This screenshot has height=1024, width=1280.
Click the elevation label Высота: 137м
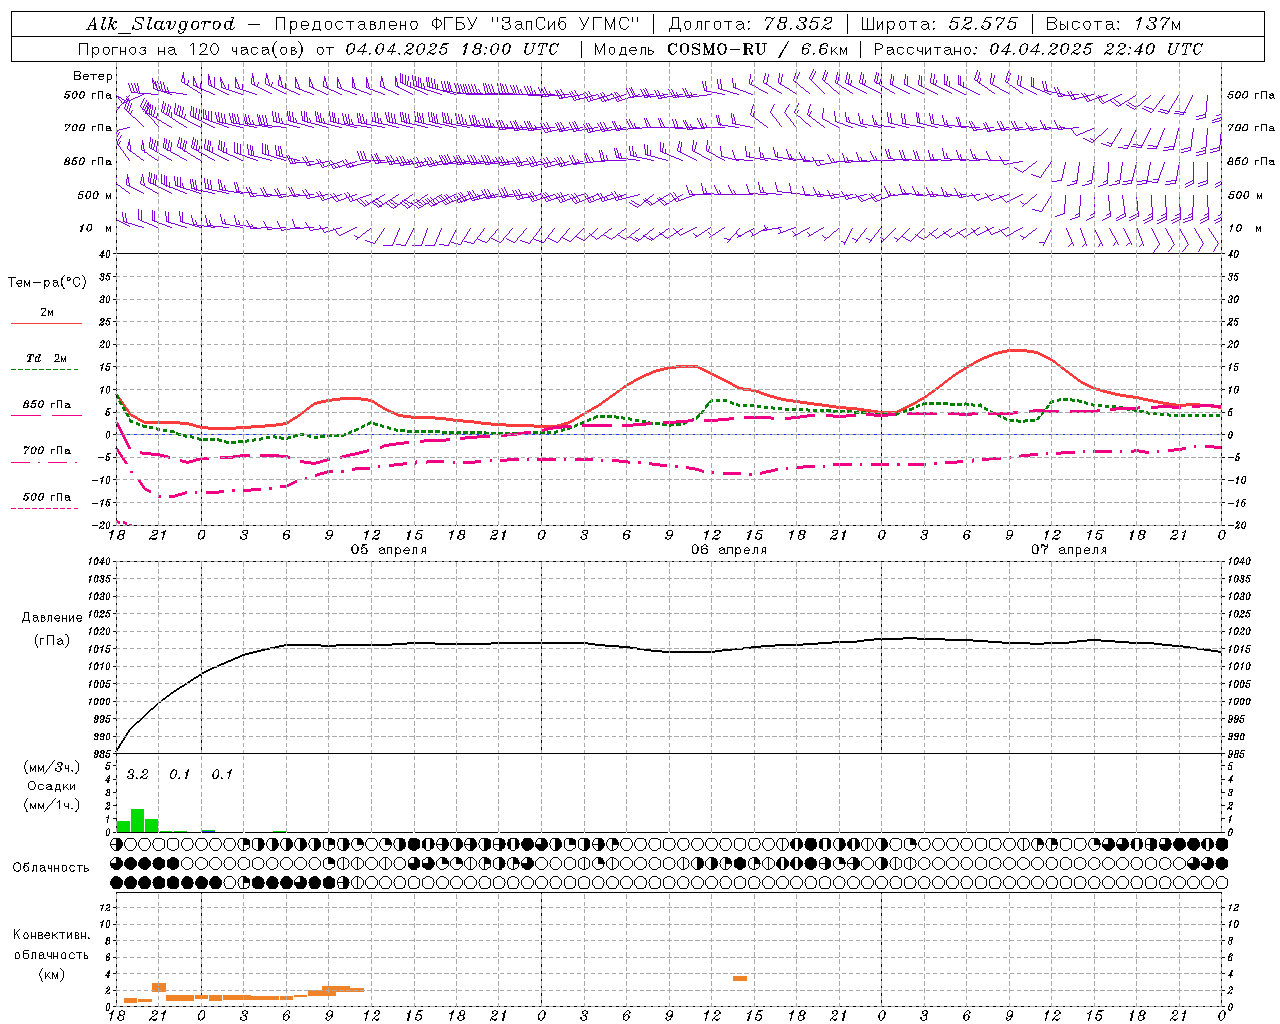(1113, 24)
